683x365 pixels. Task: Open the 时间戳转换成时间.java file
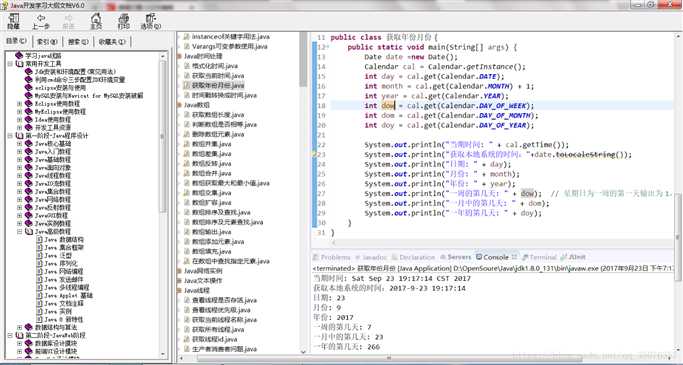click(224, 95)
